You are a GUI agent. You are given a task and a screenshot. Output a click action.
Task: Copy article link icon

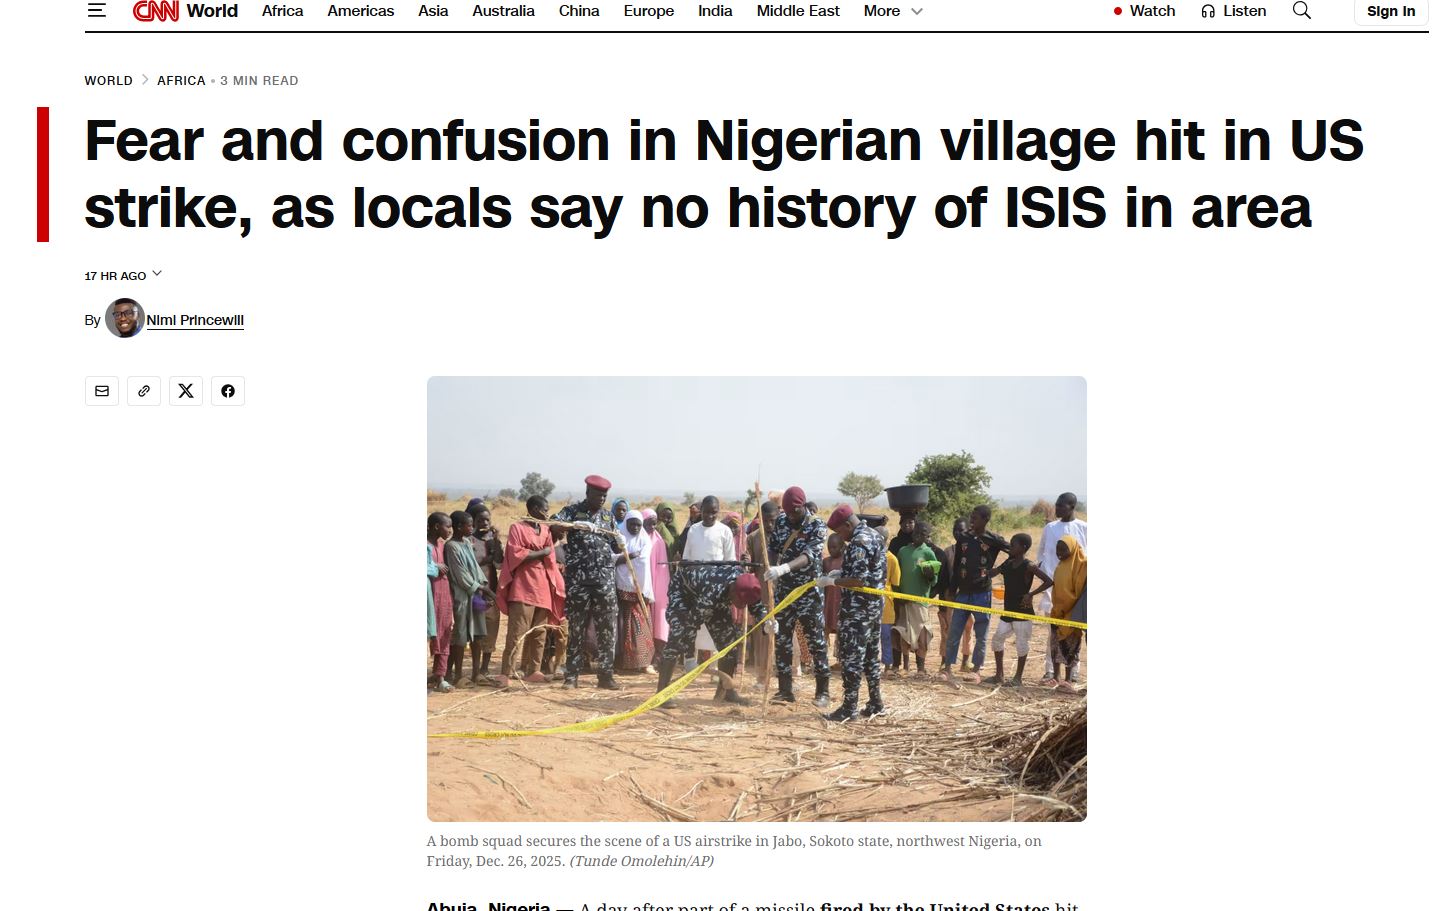coord(144,391)
